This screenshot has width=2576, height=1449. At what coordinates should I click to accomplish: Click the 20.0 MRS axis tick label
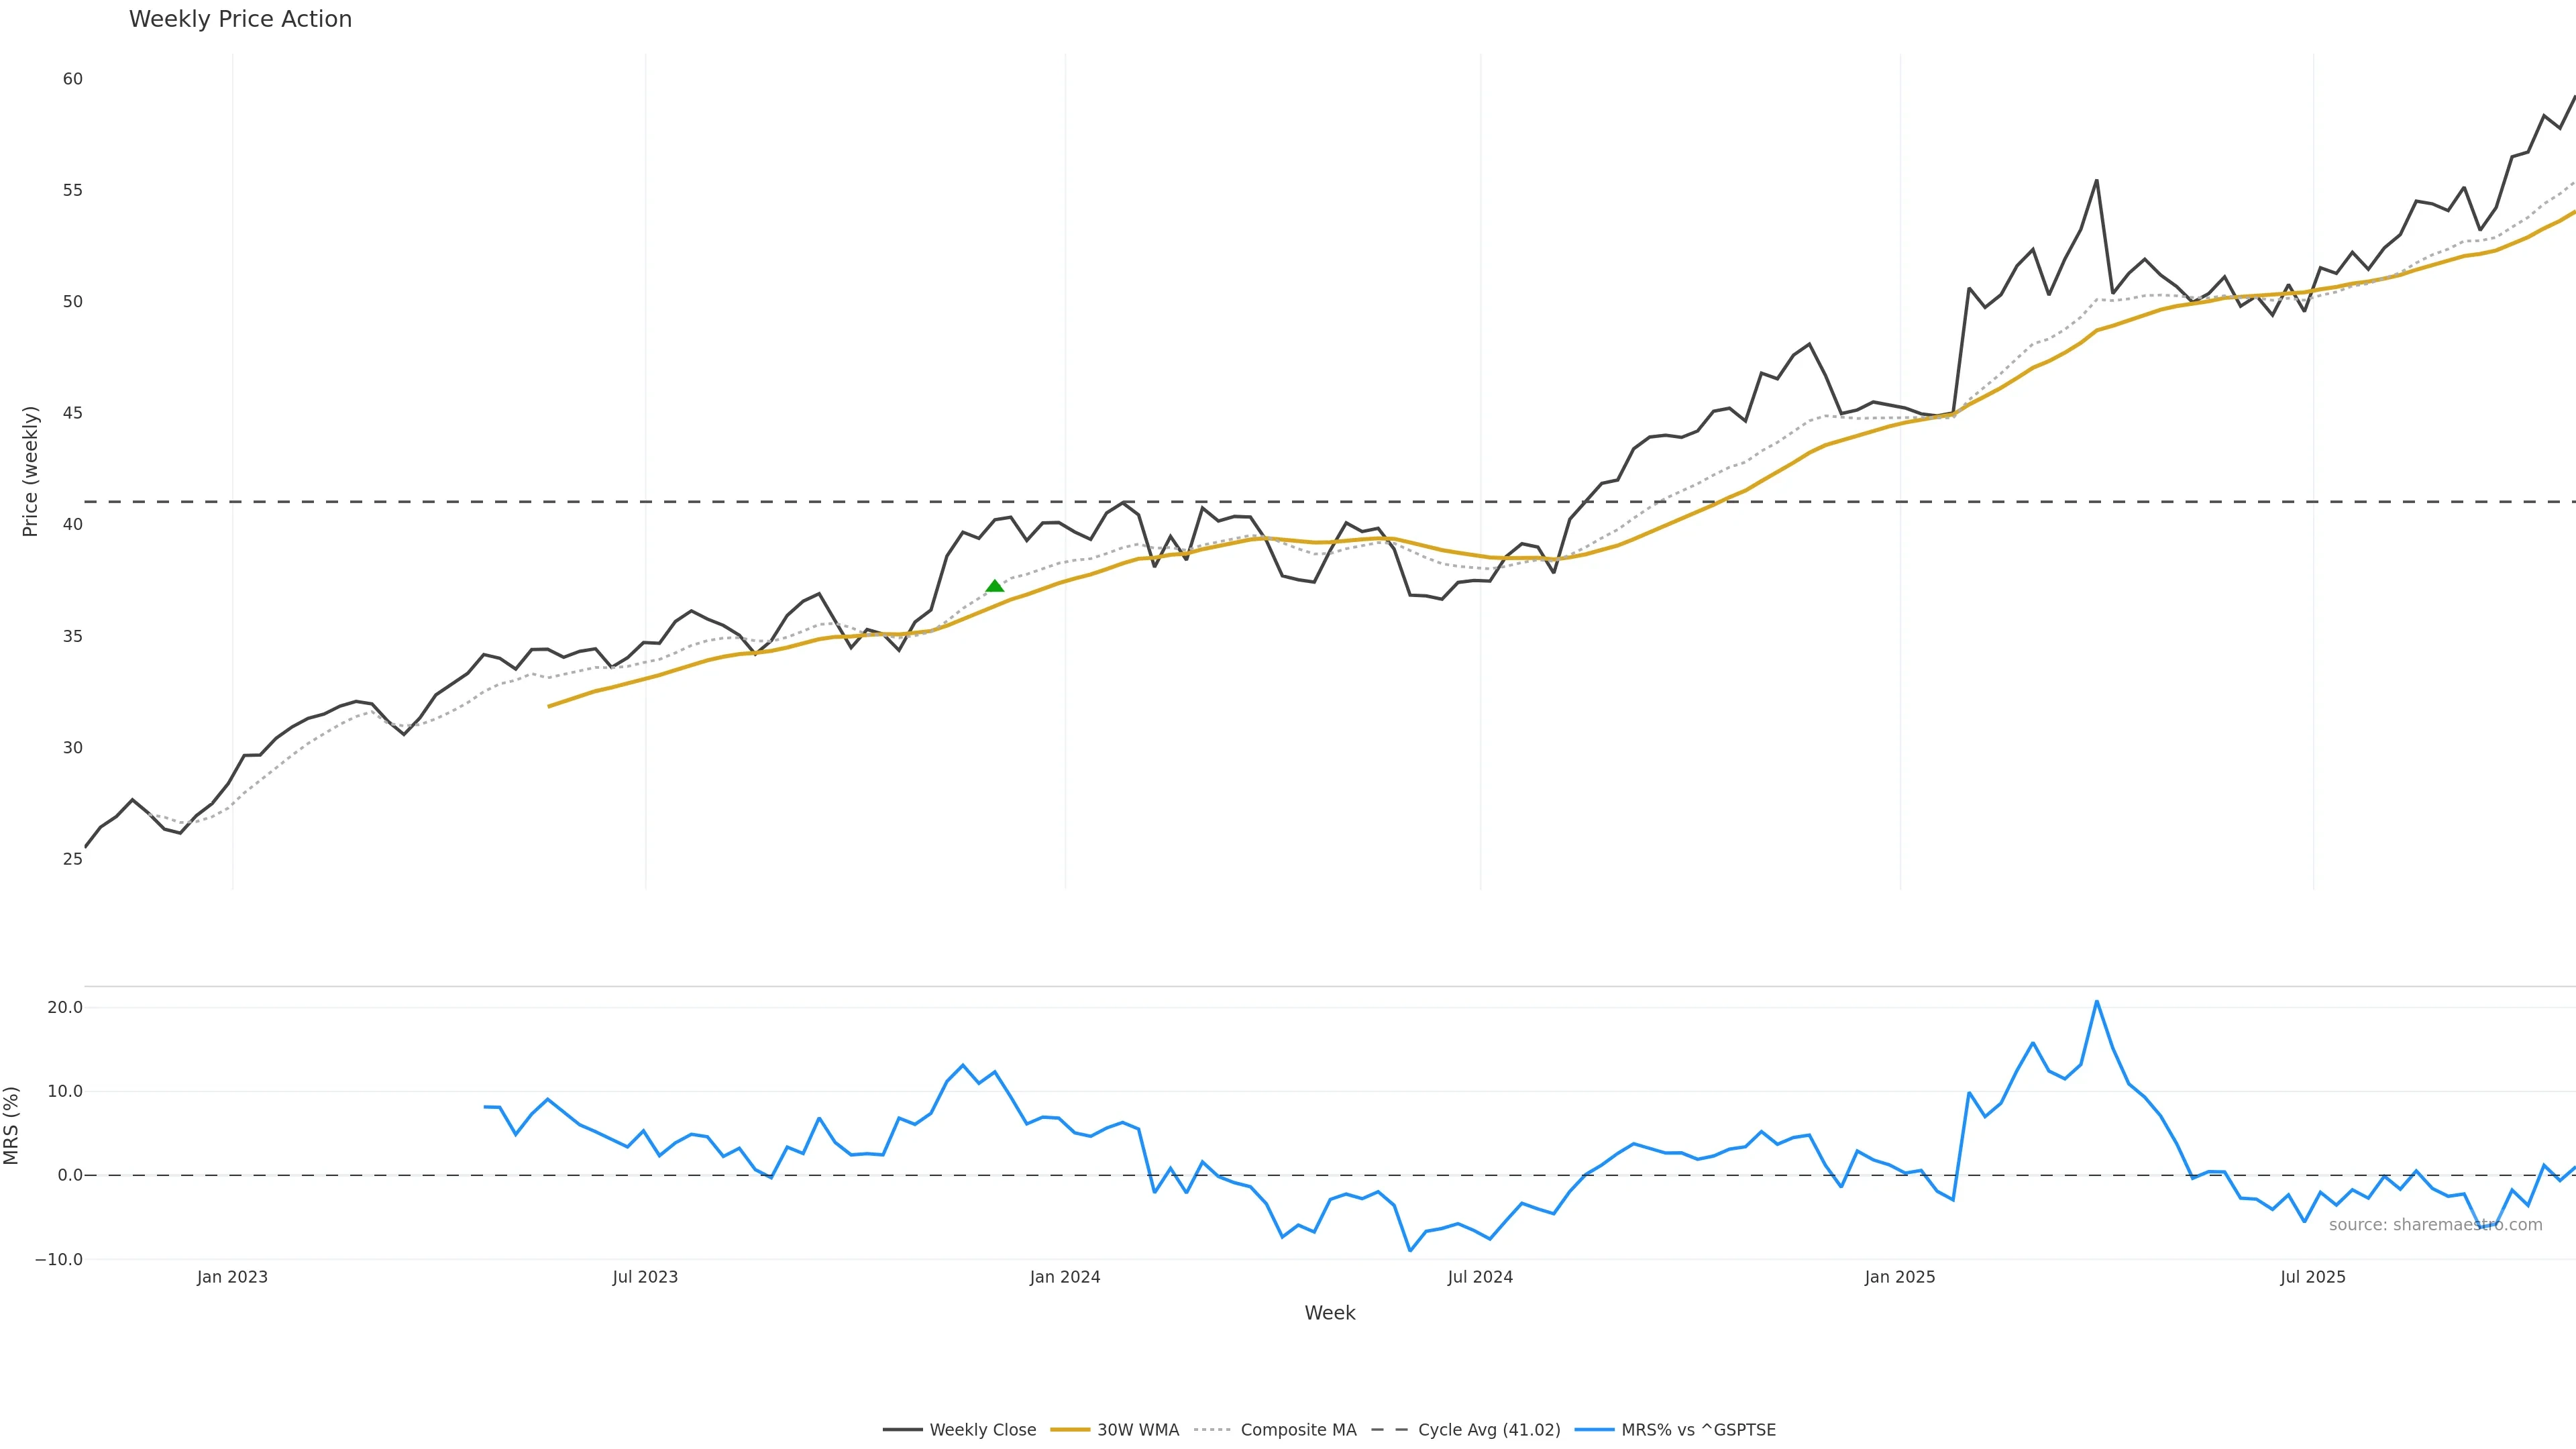pyautogui.click(x=65, y=1007)
